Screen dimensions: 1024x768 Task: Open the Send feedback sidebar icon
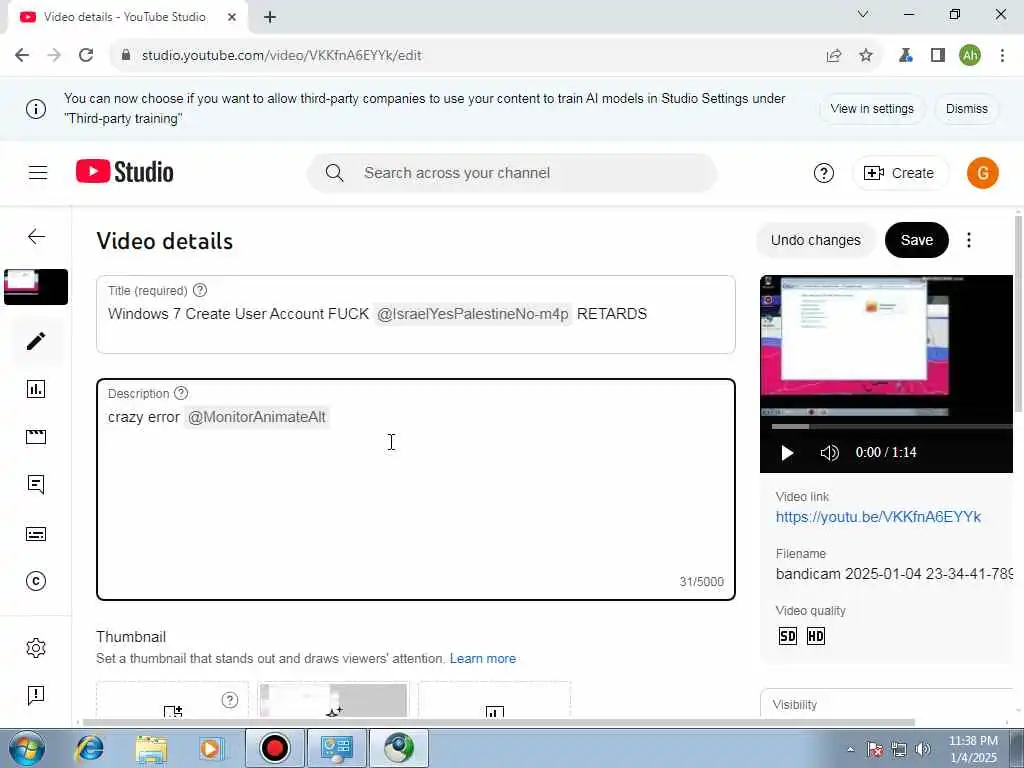[36, 695]
